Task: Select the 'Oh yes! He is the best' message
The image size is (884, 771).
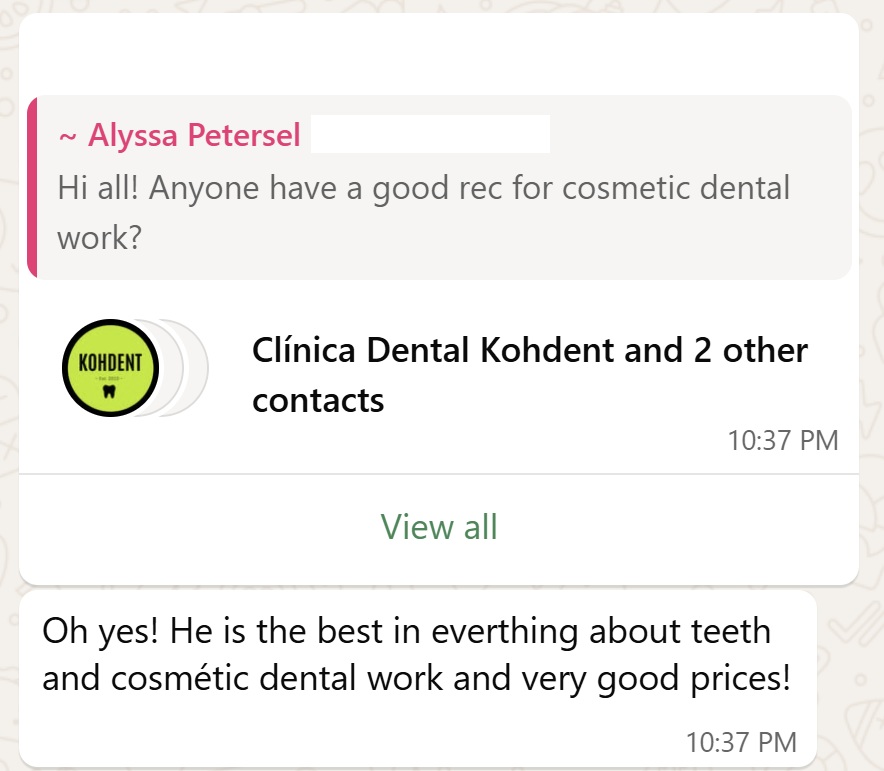Action: click(406, 632)
